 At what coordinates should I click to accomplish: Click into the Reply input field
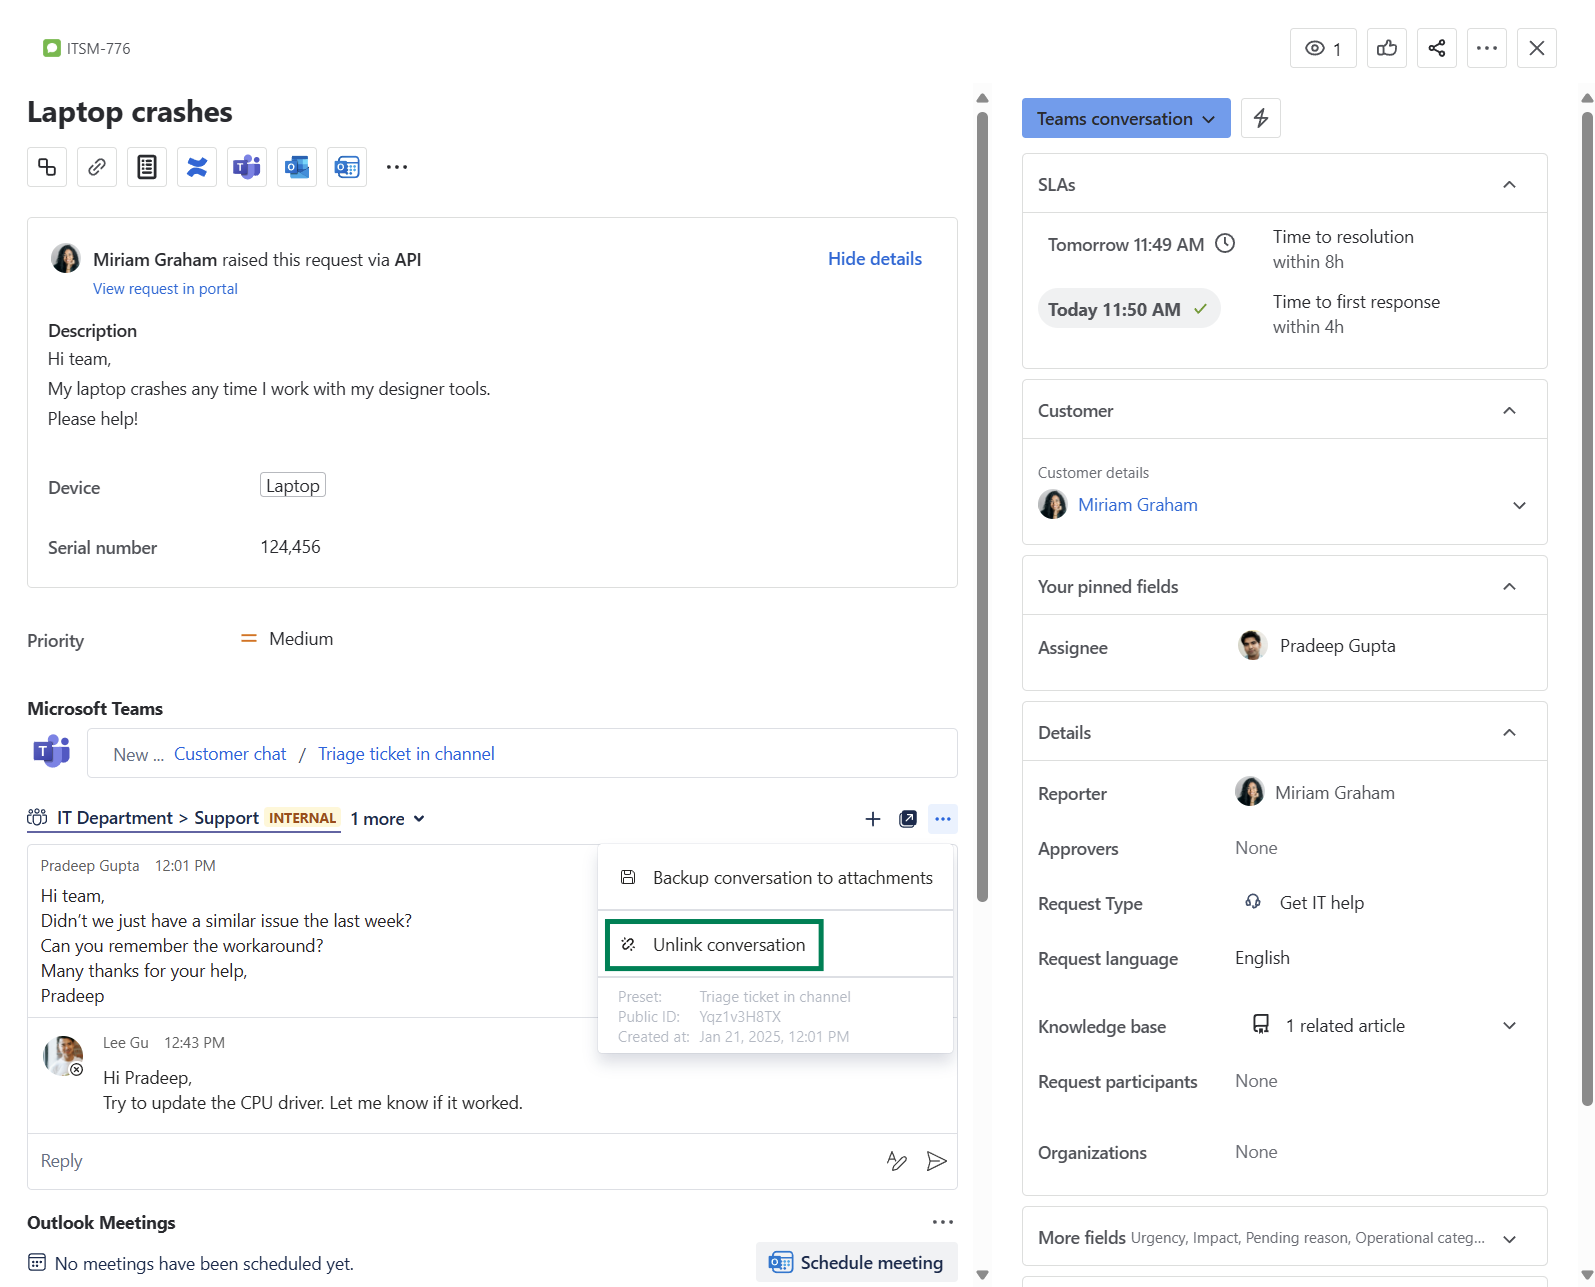(450, 1161)
